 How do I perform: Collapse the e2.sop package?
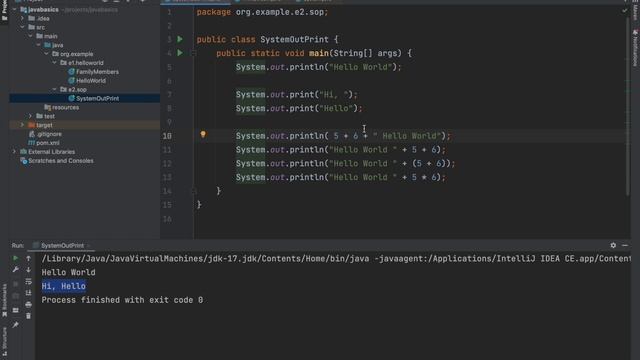coord(55,89)
